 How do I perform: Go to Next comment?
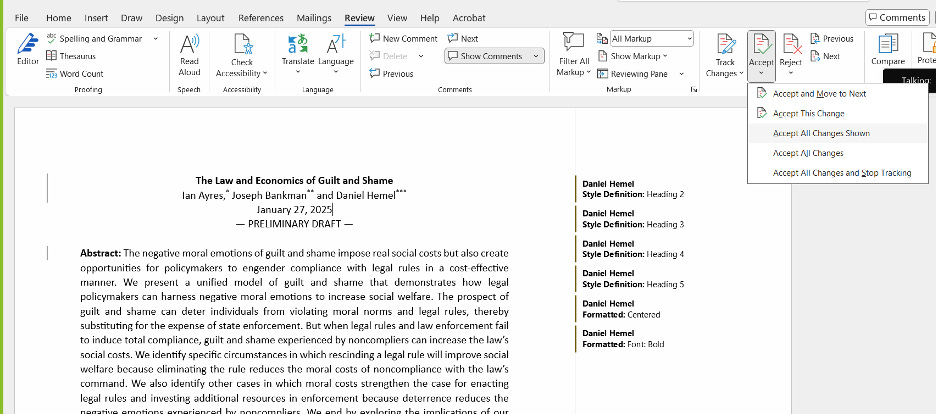463,39
